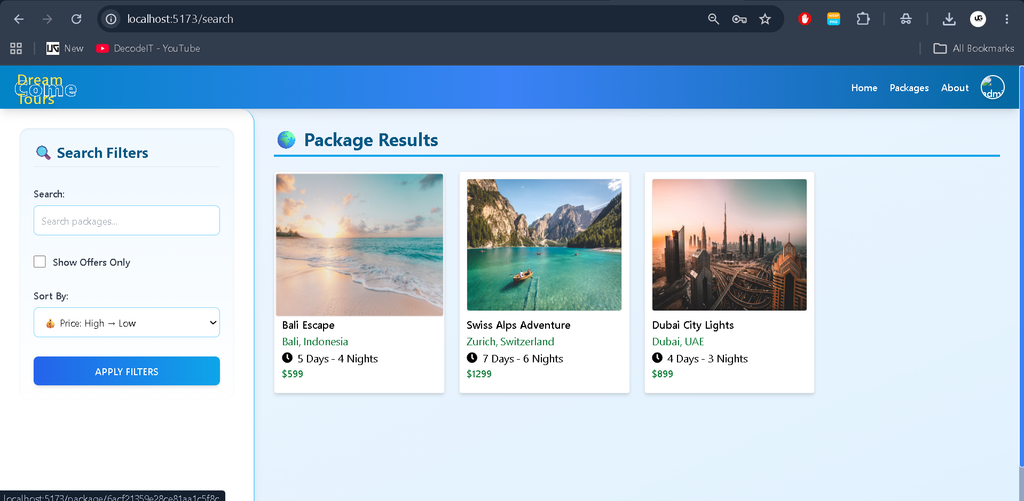Open the Bali Escape beach thumbnail
1024x501 pixels.
[x=359, y=245]
